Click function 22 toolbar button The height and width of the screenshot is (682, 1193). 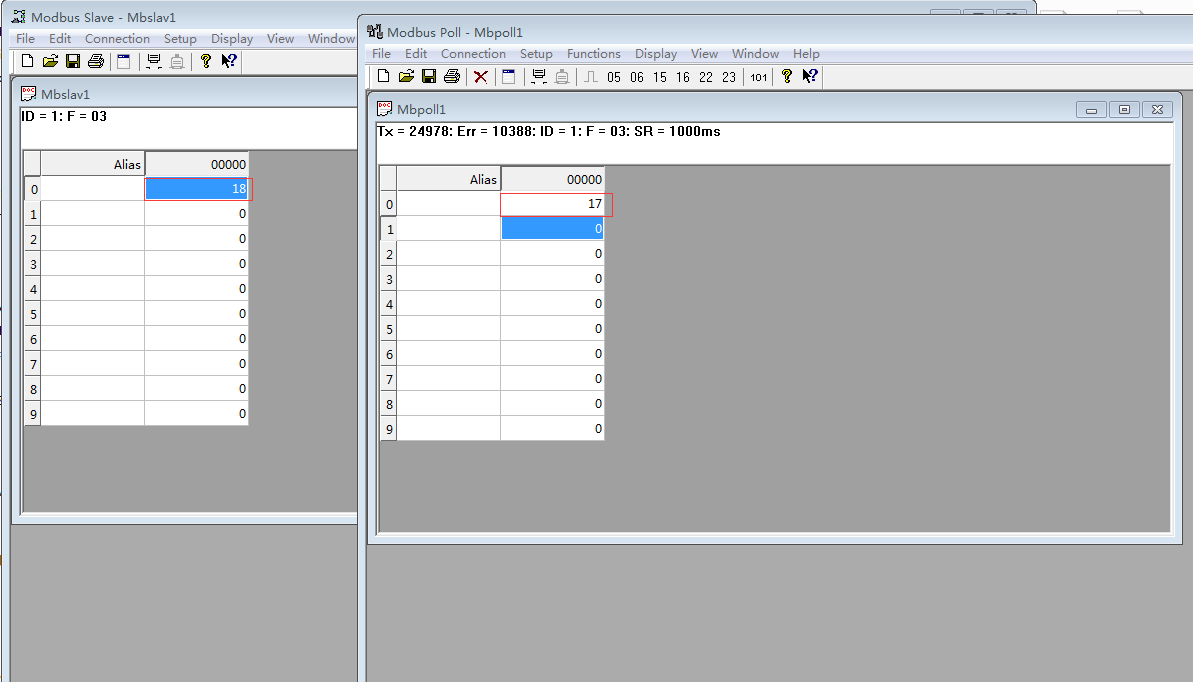(706, 77)
